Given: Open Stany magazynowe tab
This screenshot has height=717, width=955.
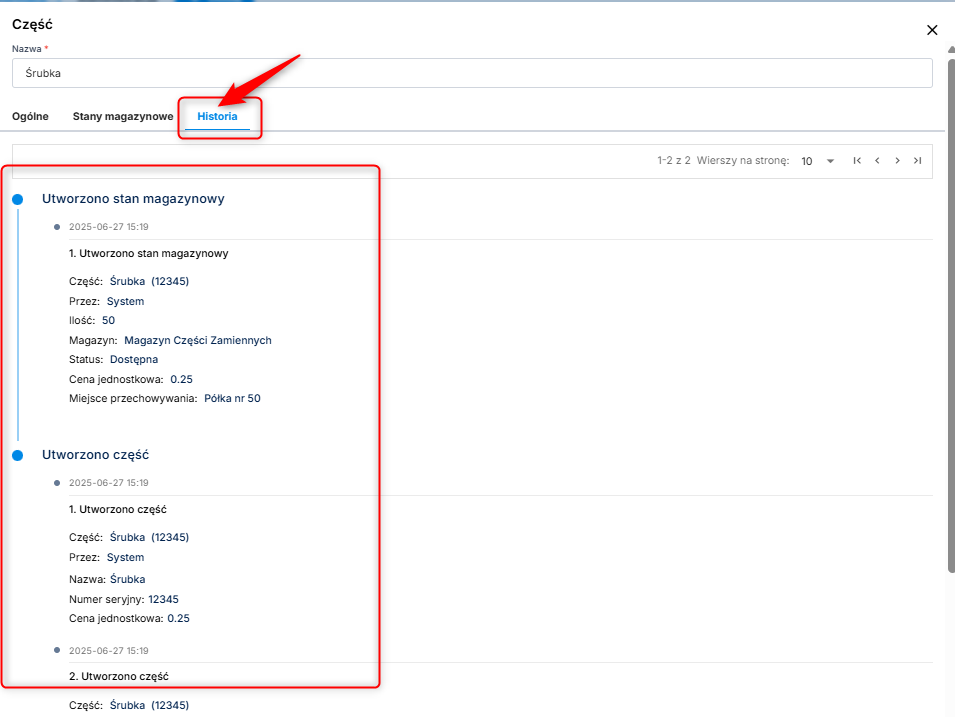Looking at the screenshot, I should click(x=123, y=116).
